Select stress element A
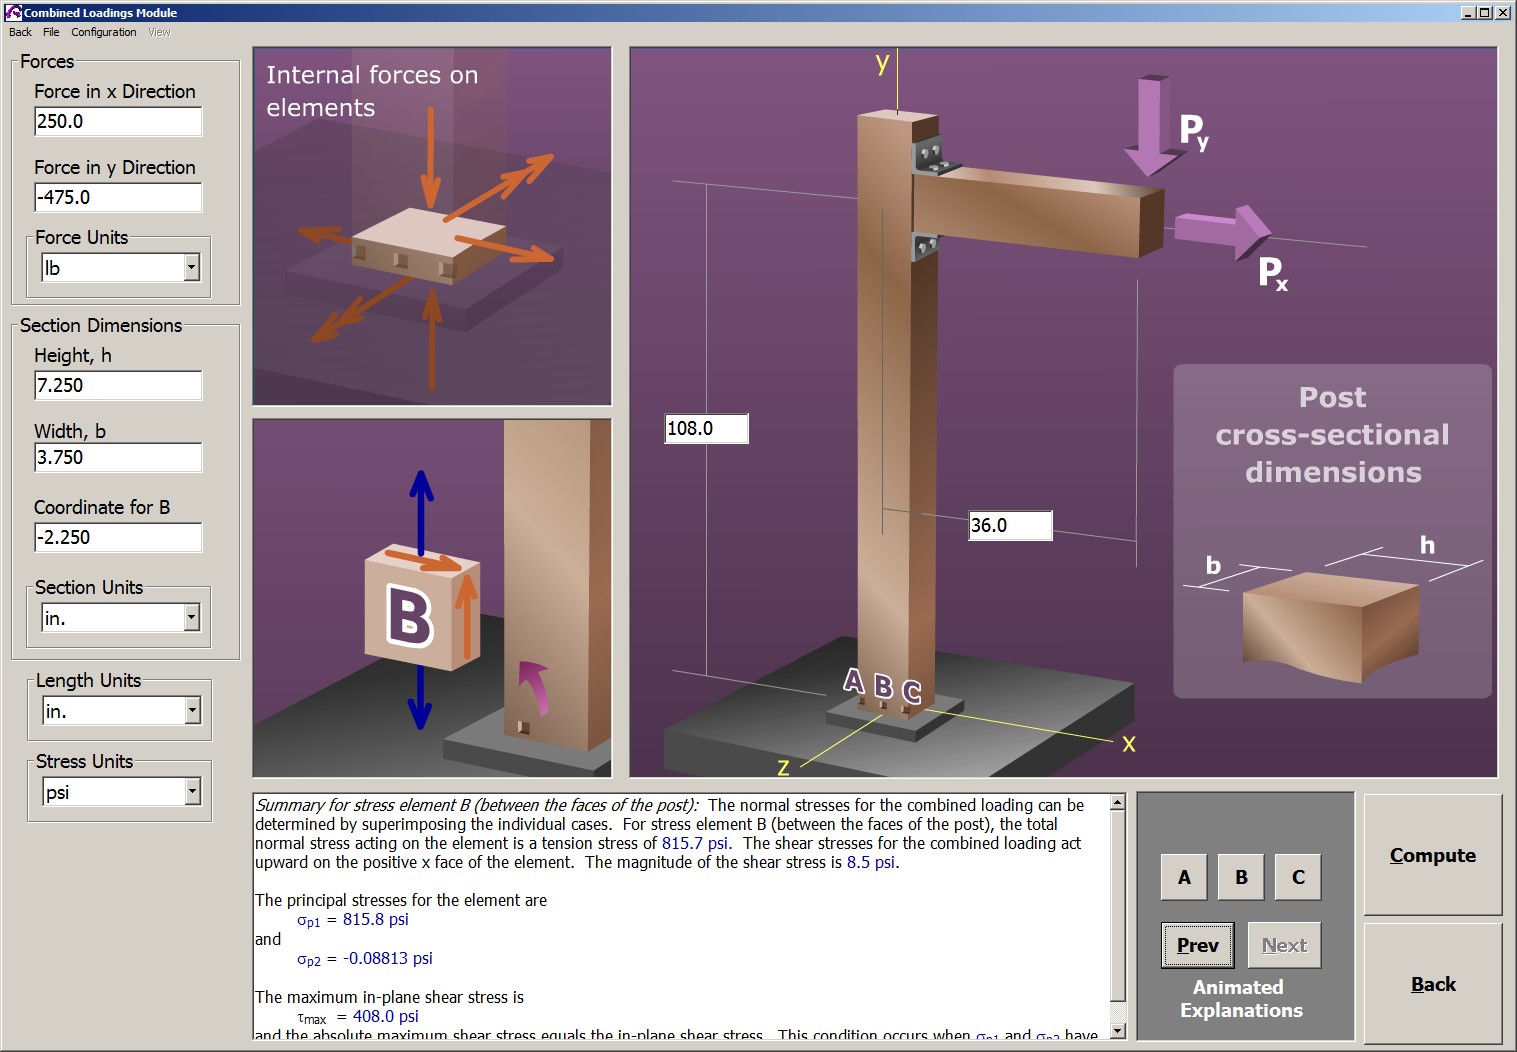This screenshot has height=1052, width=1517. pyautogui.click(x=1183, y=877)
